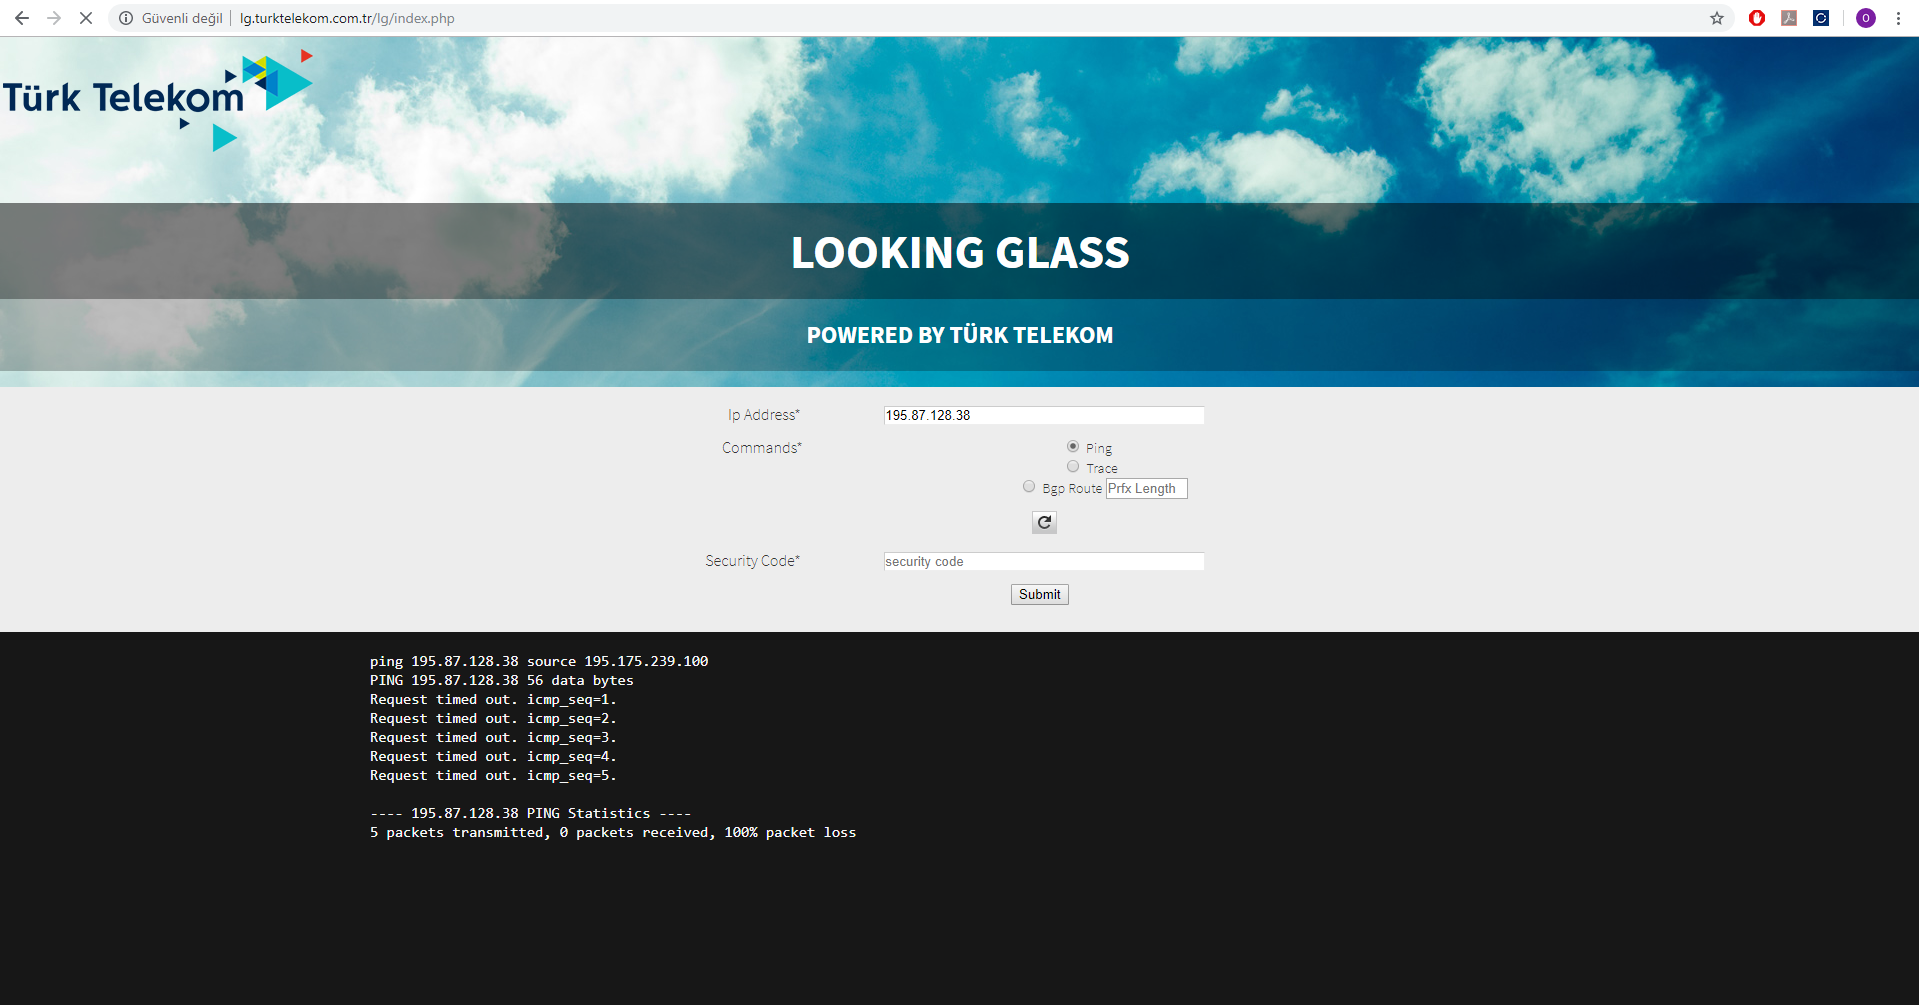
Task: Open the dark blue circular-arrow extension
Action: [1821, 18]
